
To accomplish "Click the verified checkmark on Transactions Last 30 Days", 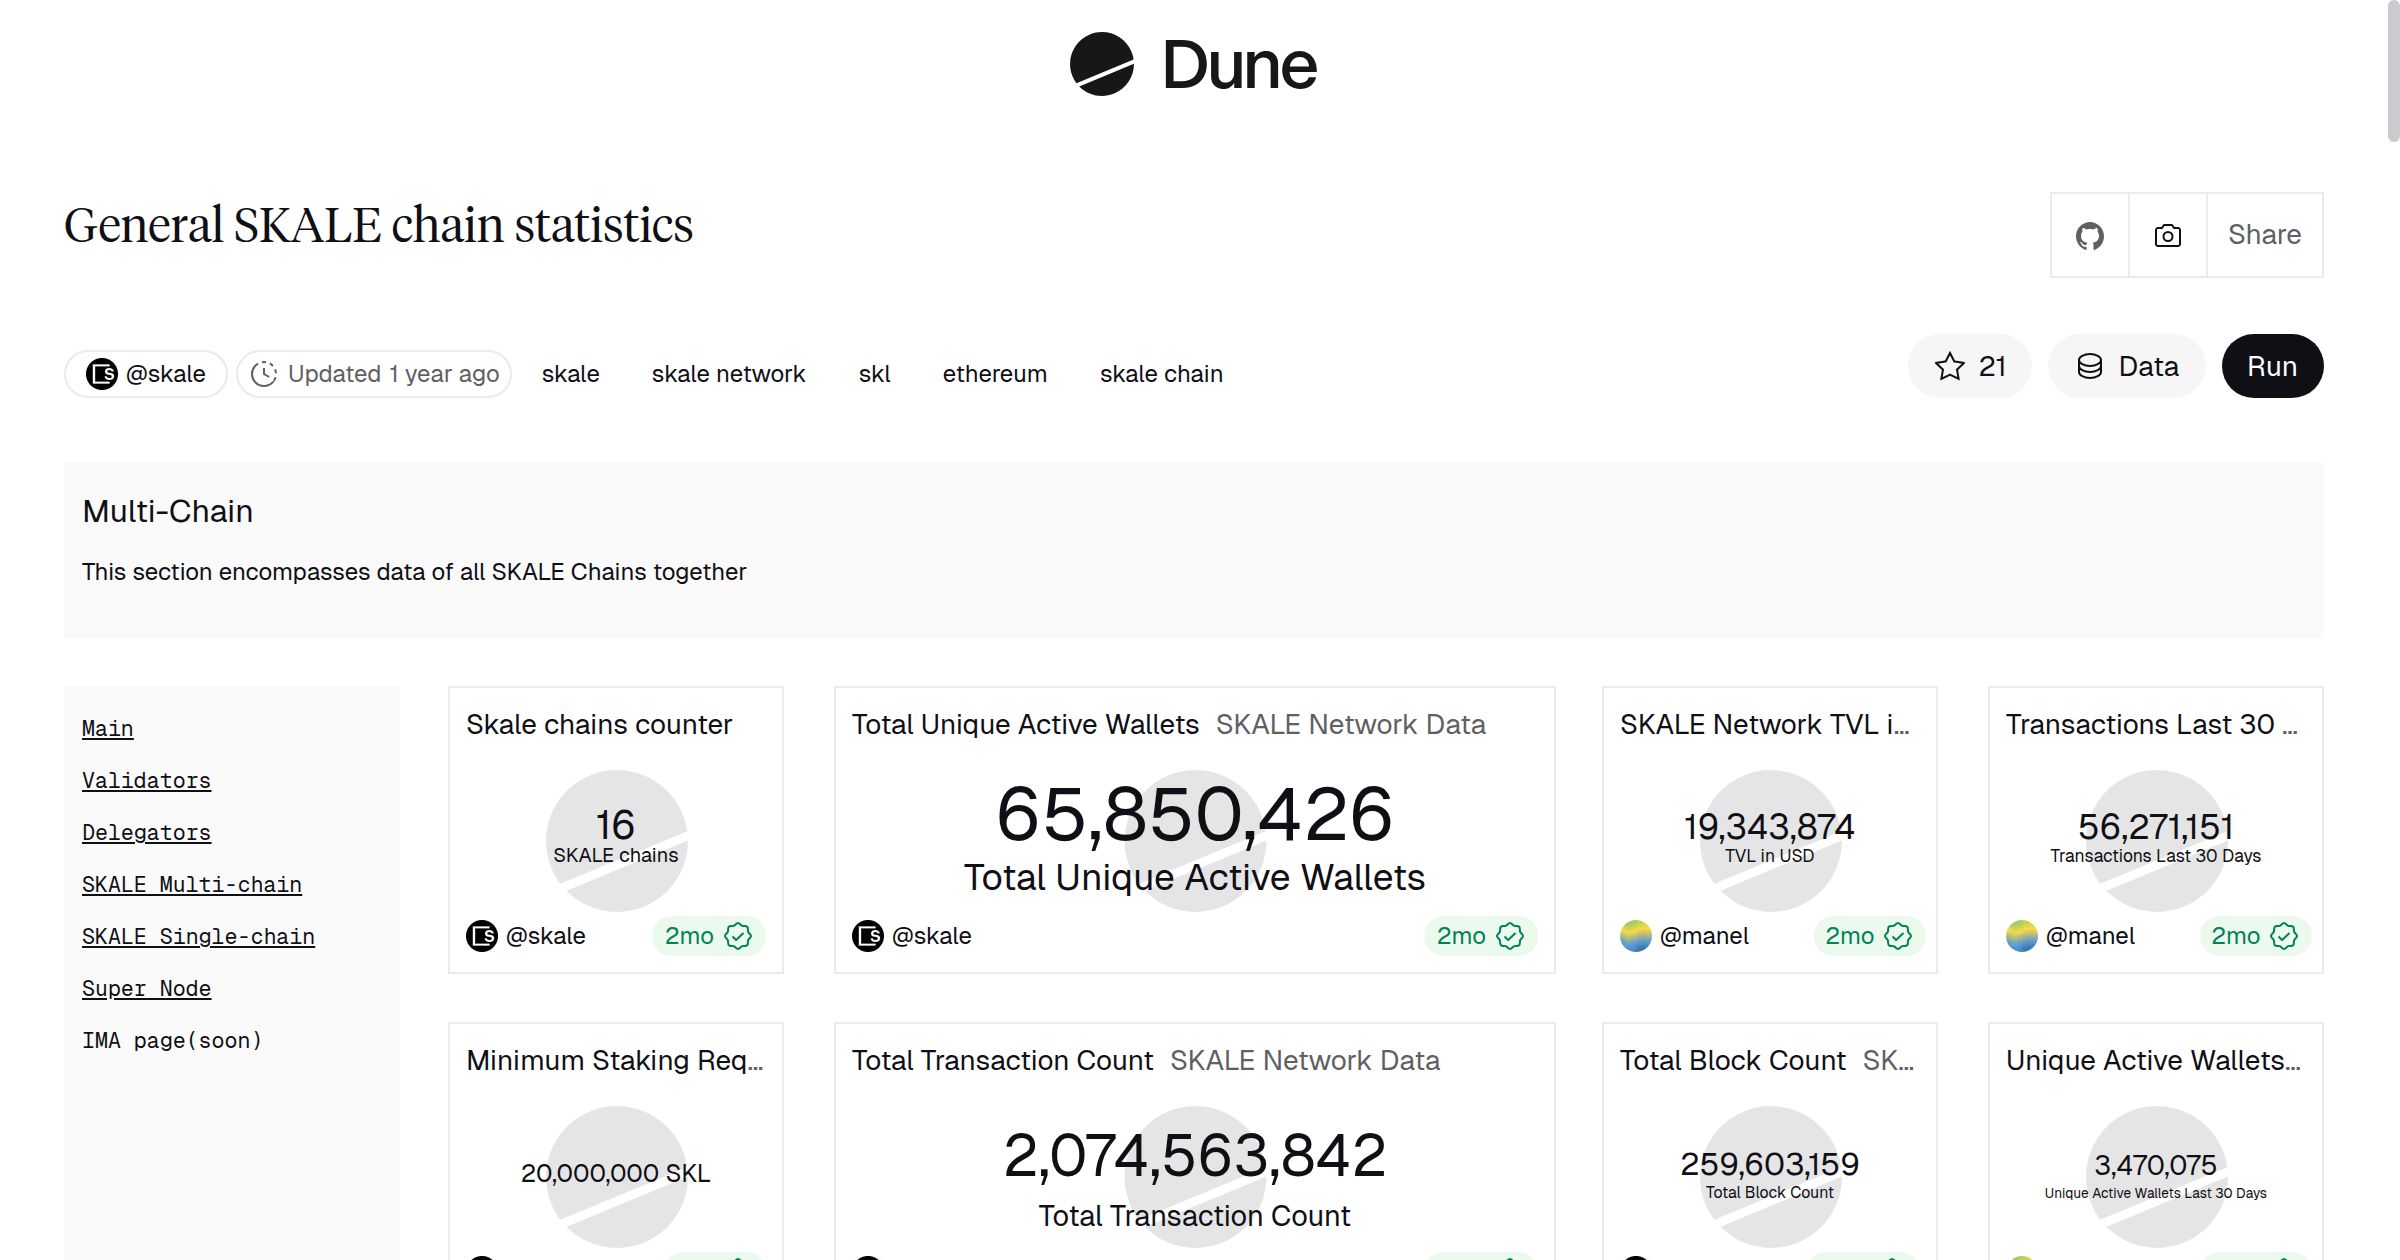I will click(2283, 935).
